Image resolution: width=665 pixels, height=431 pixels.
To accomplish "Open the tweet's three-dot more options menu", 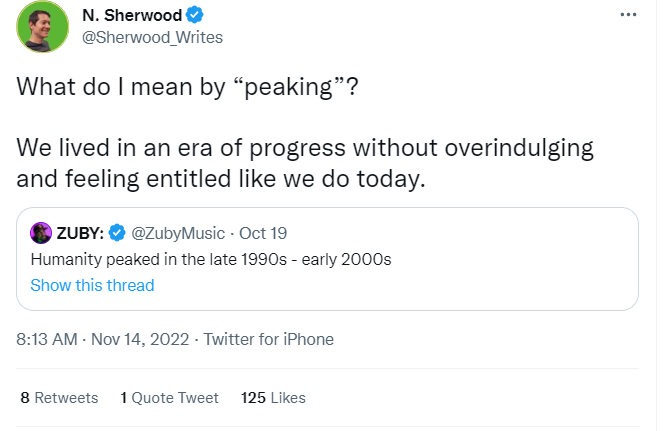I will click(628, 15).
